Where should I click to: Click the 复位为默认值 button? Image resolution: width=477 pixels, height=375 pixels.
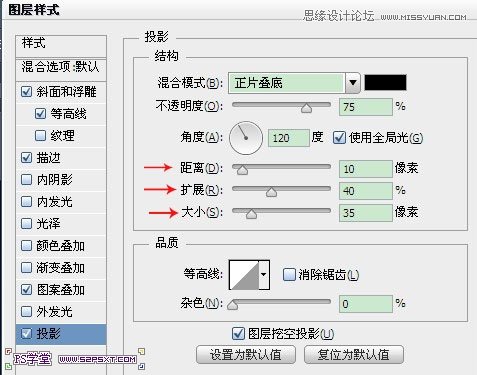(354, 355)
